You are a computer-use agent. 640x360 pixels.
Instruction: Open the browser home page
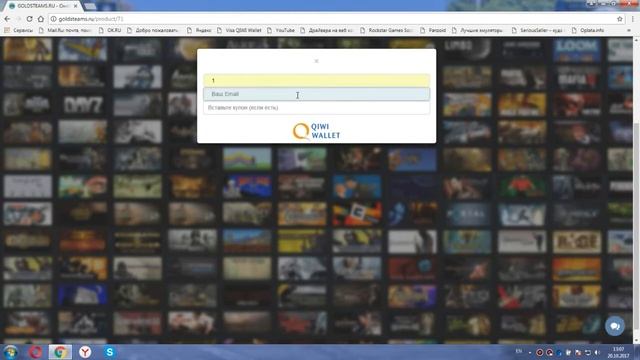pyautogui.click(x=40, y=19)
